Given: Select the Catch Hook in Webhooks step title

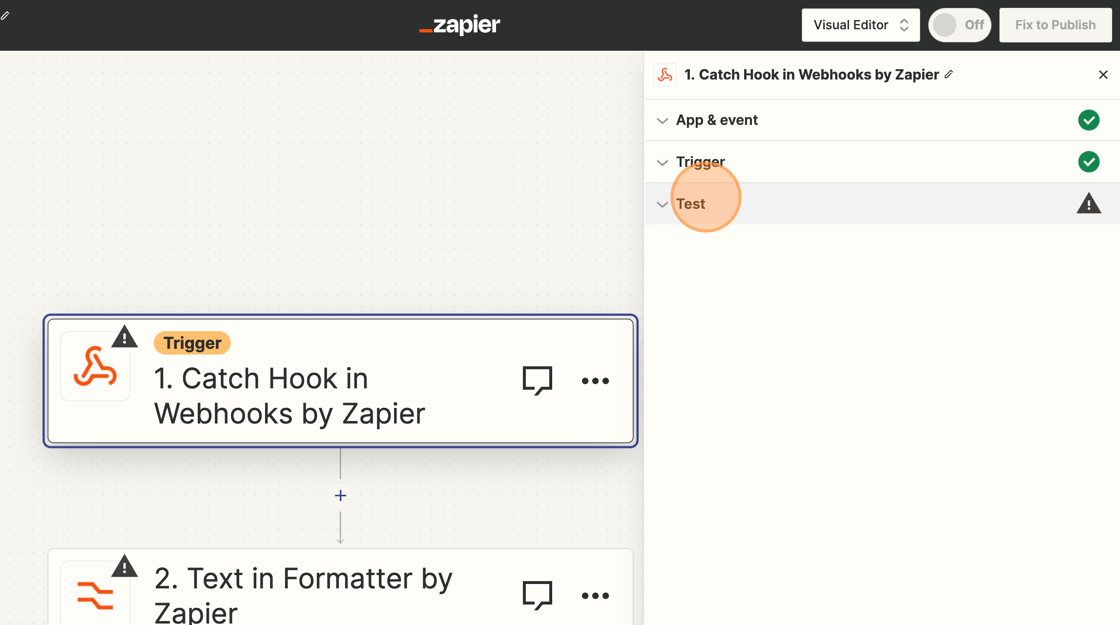Looking at the screenshot, I should [289, 396].
